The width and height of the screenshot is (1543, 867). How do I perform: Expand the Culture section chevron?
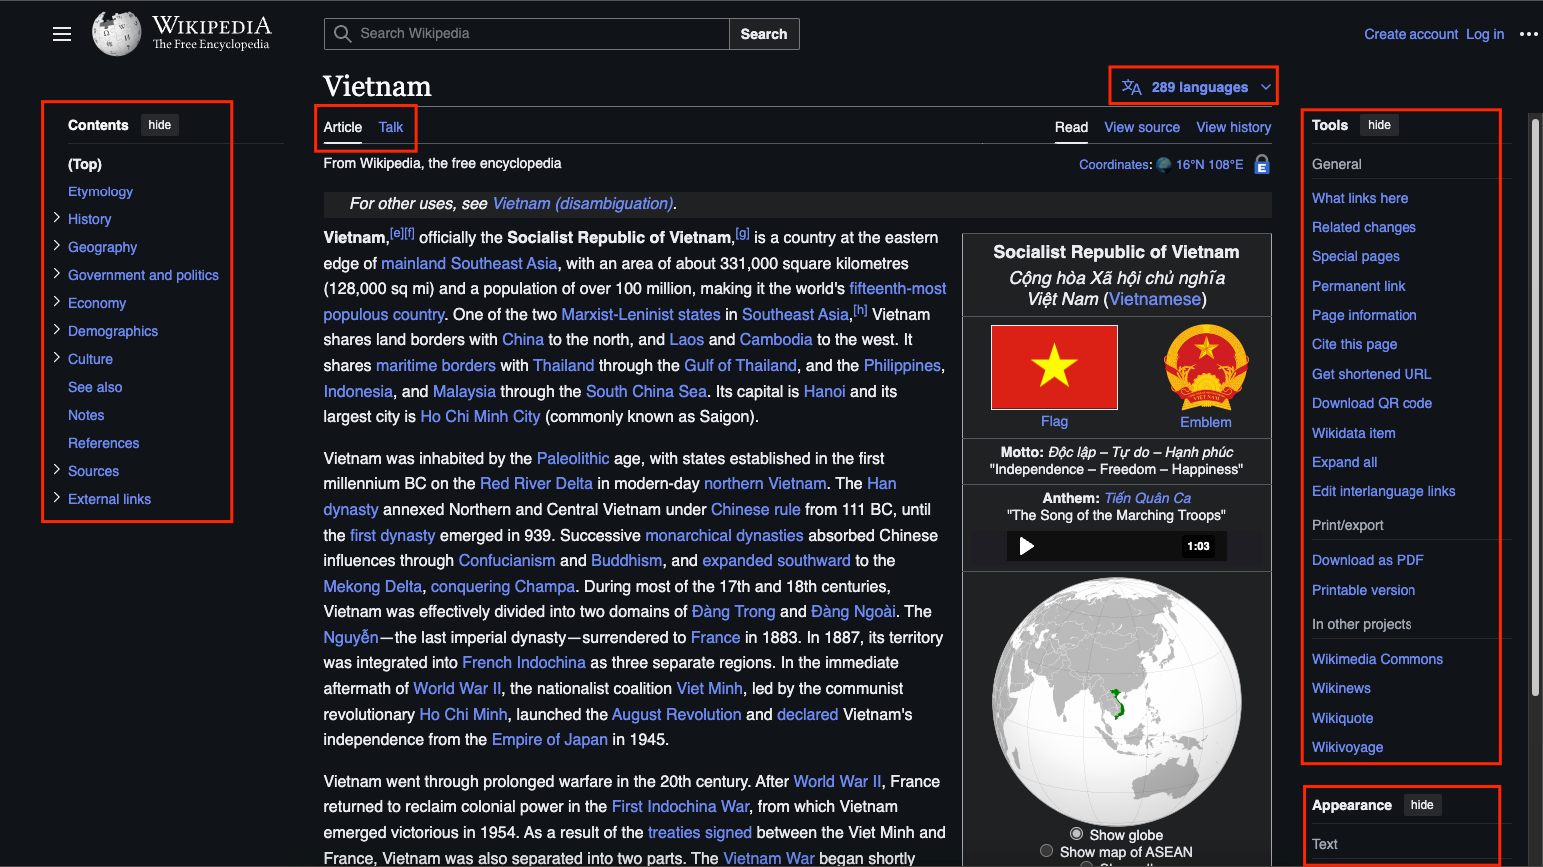pyautogui.click(x=56, y=357)
